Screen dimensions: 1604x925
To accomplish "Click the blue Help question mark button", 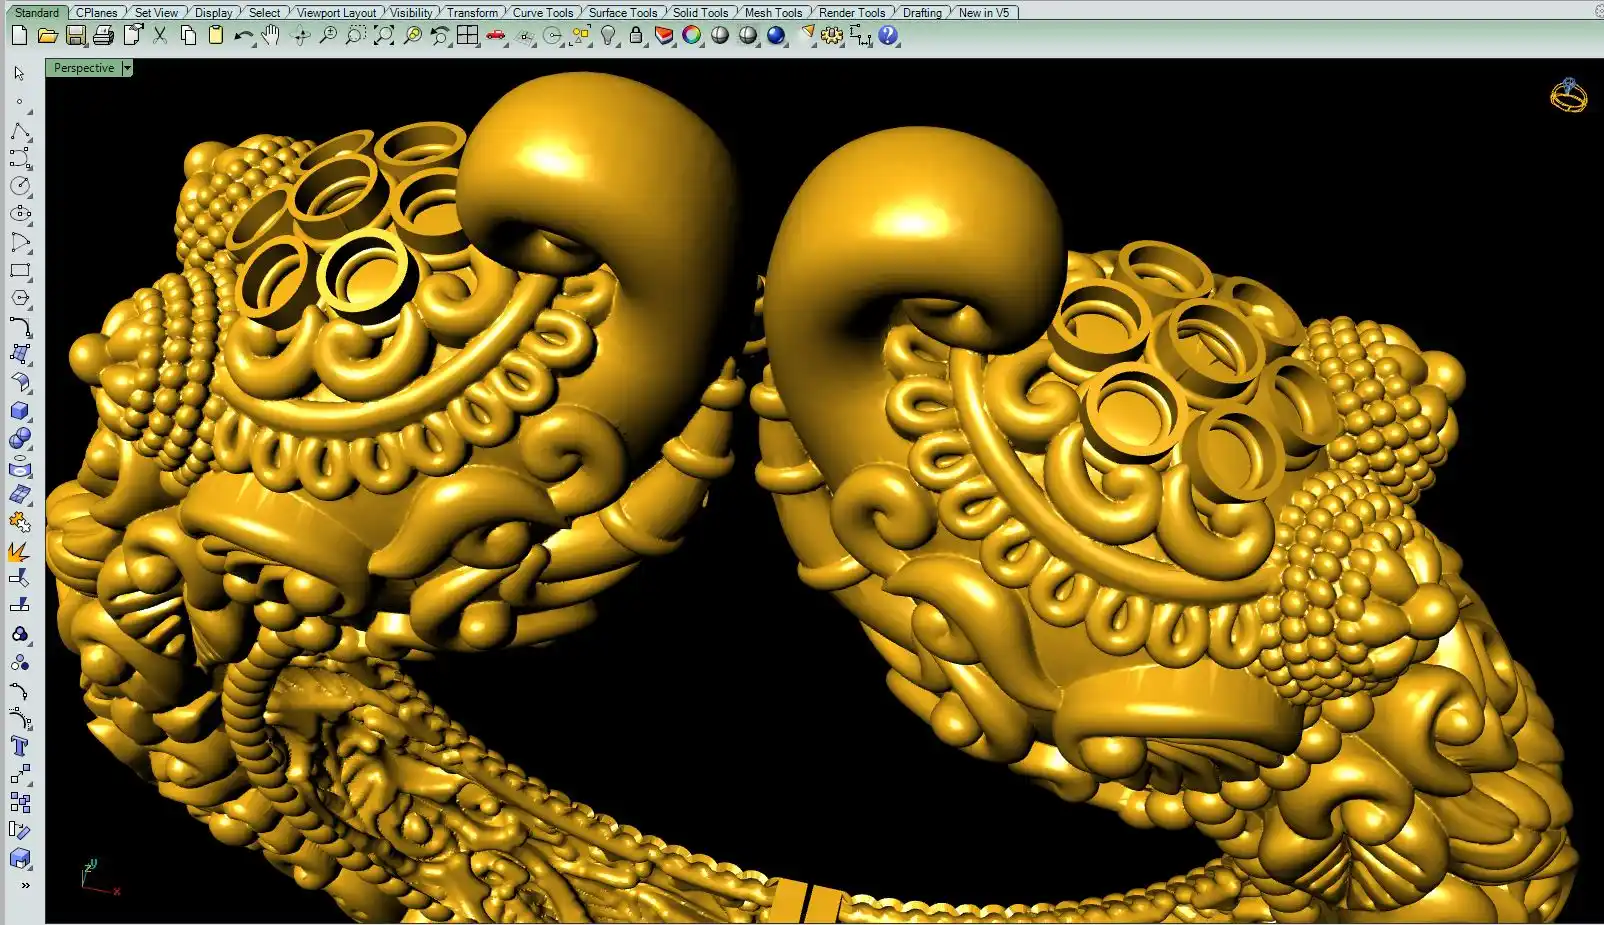I will point(888,36).
